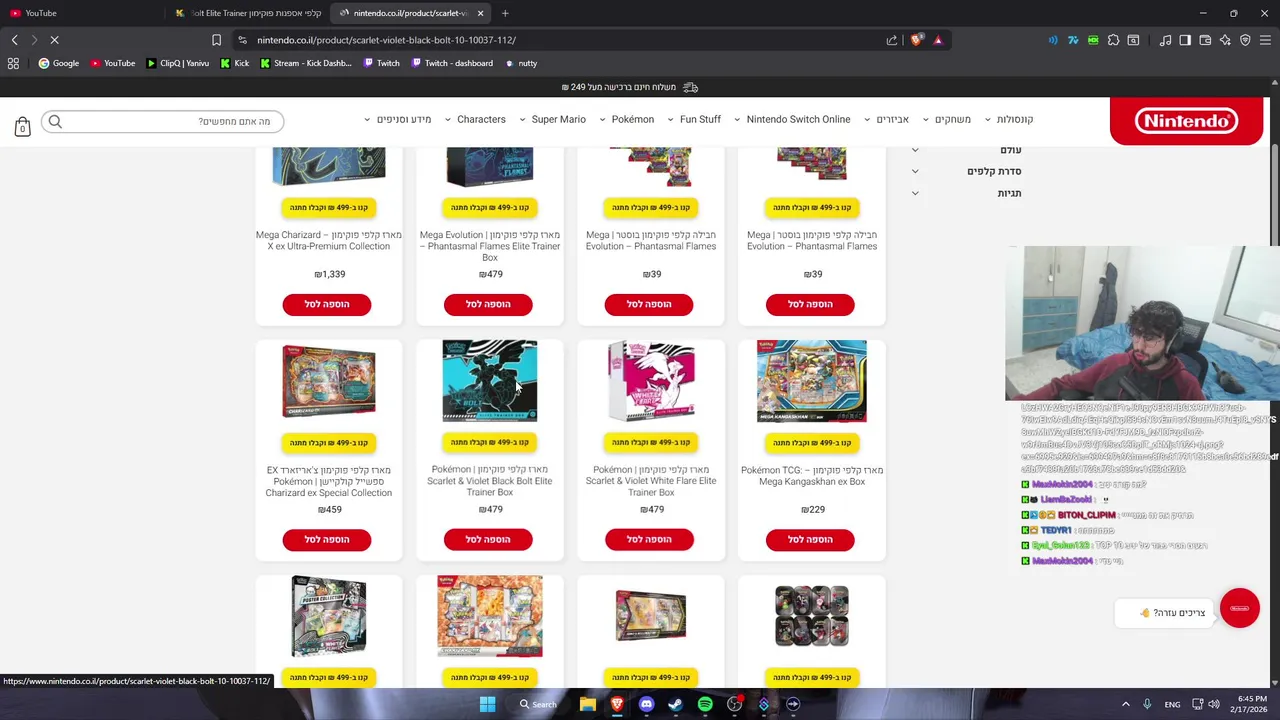The height and width of the screenshot is (720, 1280).
Task: Expand the סדרת קלפים filter
Action: 967,171
